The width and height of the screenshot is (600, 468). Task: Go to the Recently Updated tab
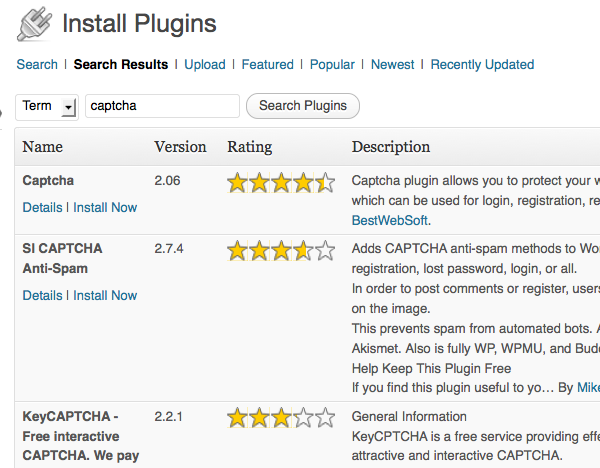click(482, 64)
